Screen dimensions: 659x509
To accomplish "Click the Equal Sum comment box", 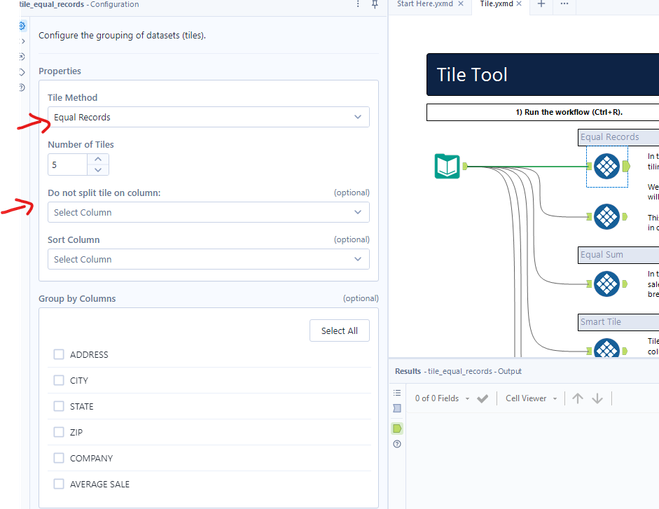I will coord(618,255).
